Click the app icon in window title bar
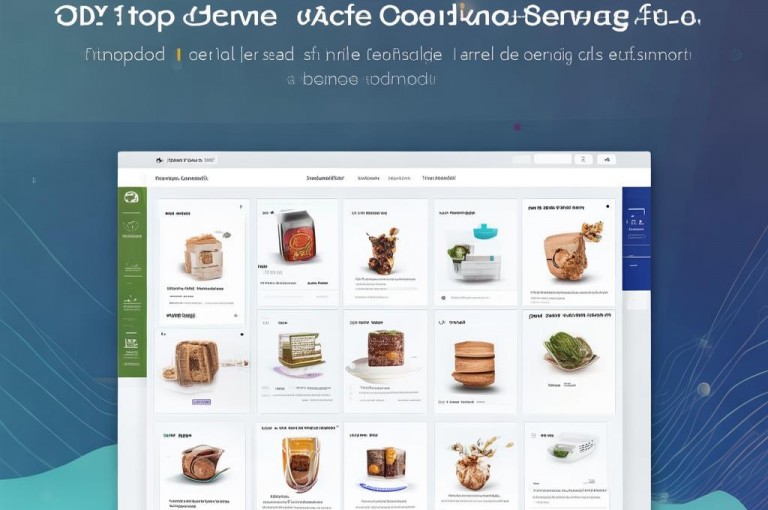768x510 pixels. coord(159,160)
